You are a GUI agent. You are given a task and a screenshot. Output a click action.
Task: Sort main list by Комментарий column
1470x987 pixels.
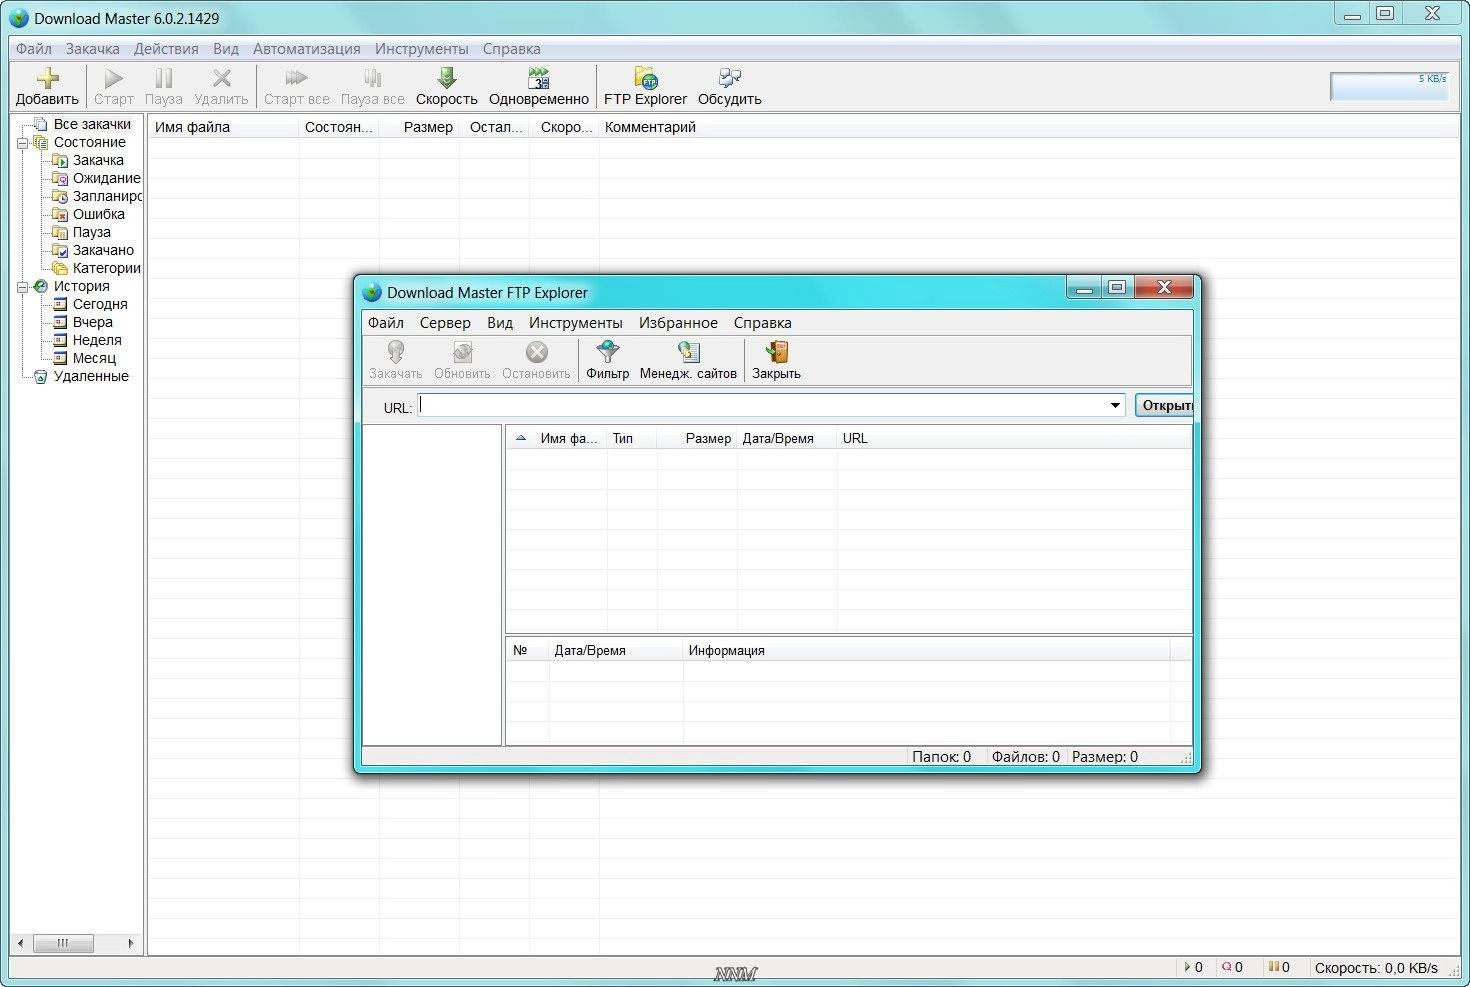pos(650,127)
